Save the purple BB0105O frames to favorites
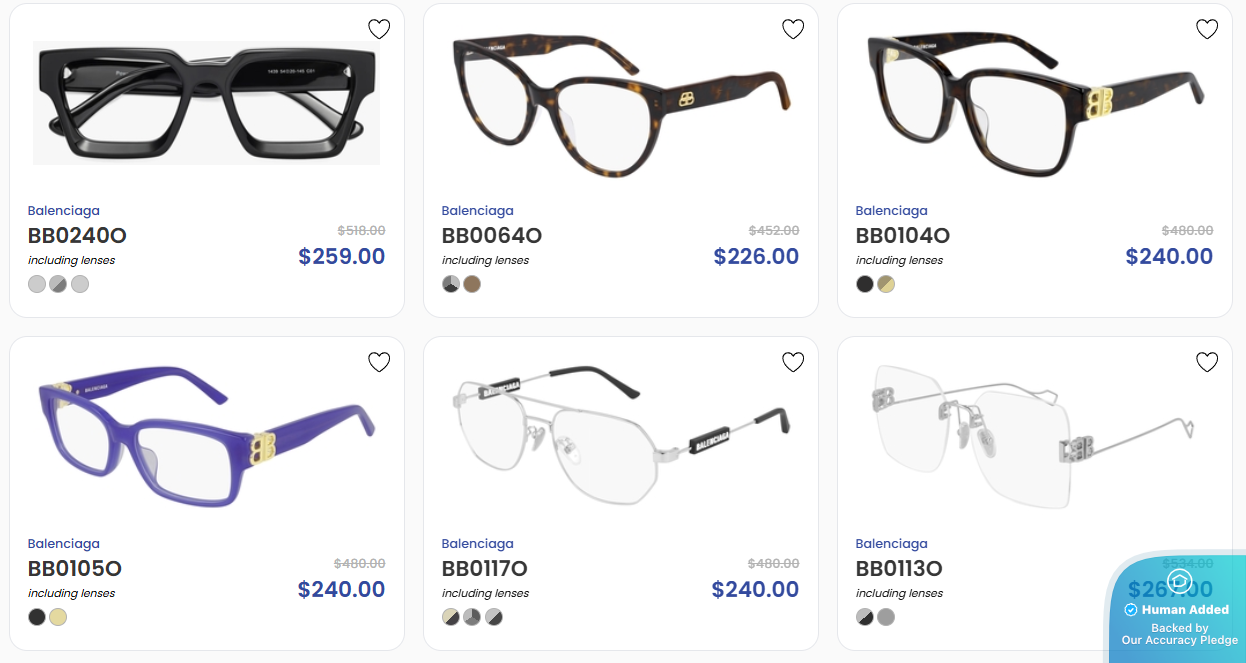 click(379, 362)
